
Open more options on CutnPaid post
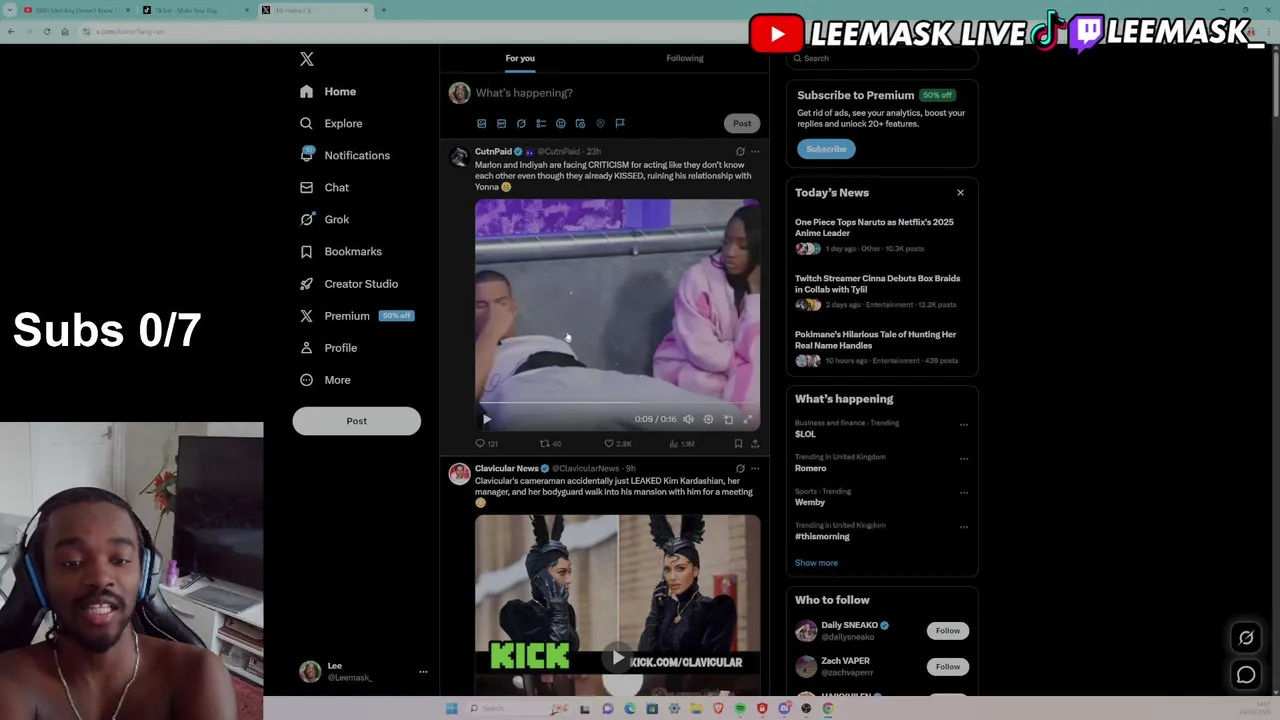755,152
